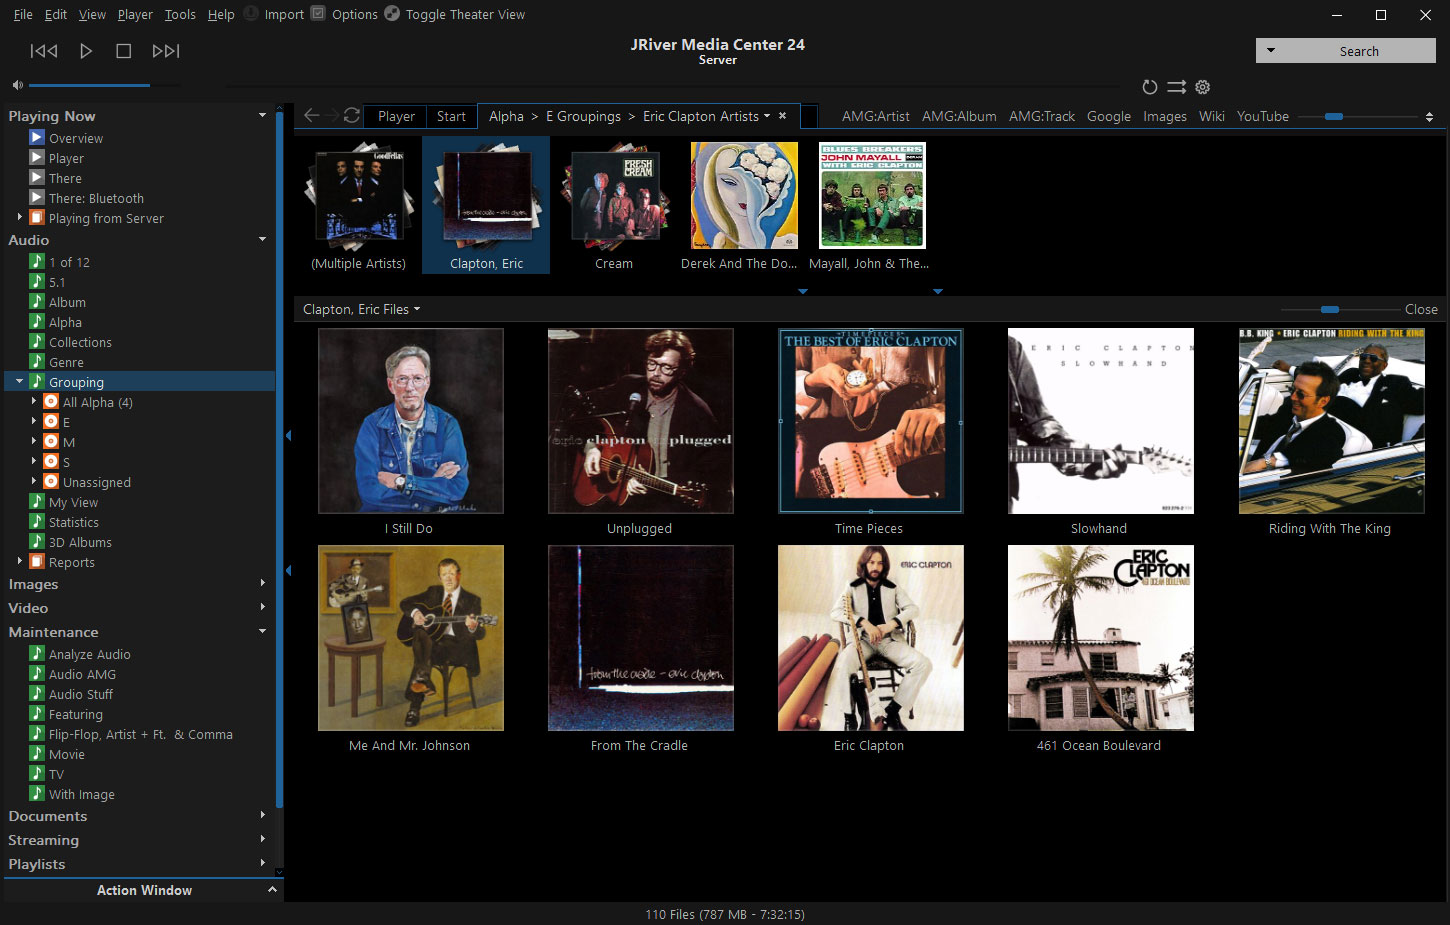The image size is (1450, 925).
Task: Select the Album view icon
Action: [x=37, y=301]
